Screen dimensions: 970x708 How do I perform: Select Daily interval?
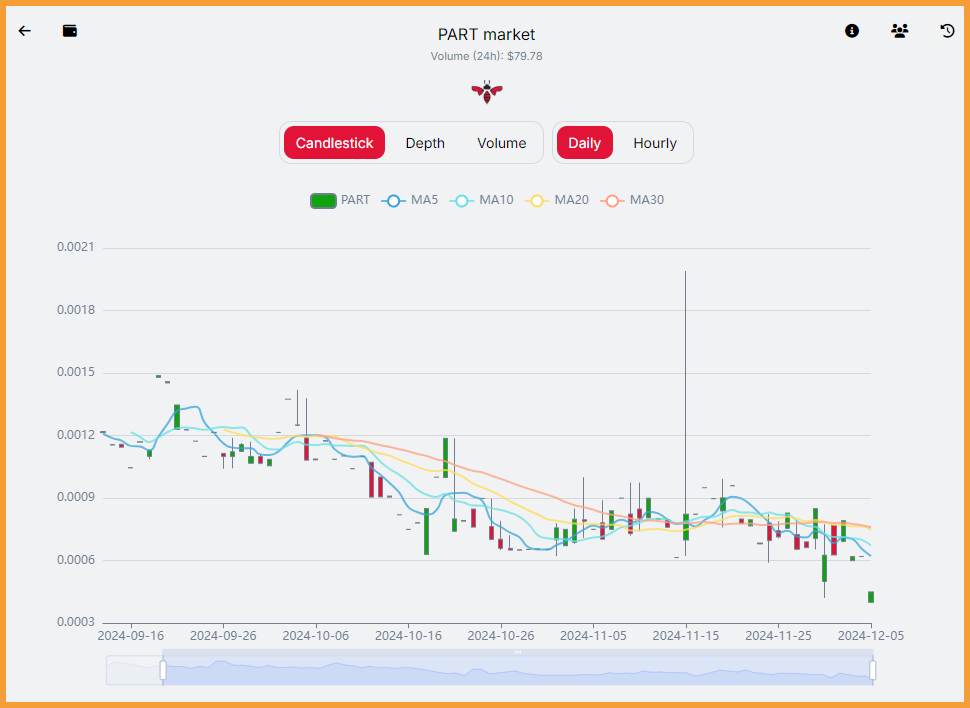click(585, 143)
